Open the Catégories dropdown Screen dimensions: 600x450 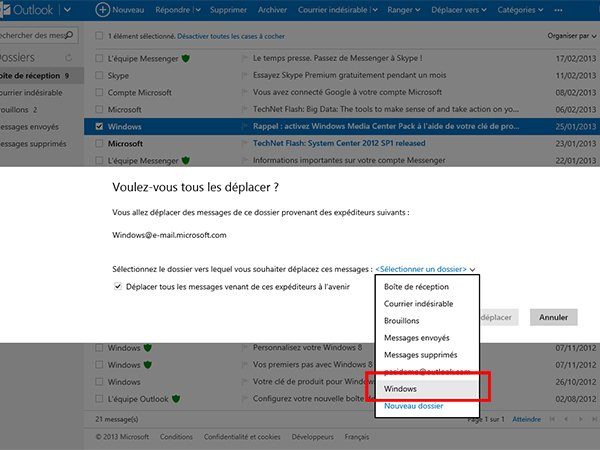point(520,10)
